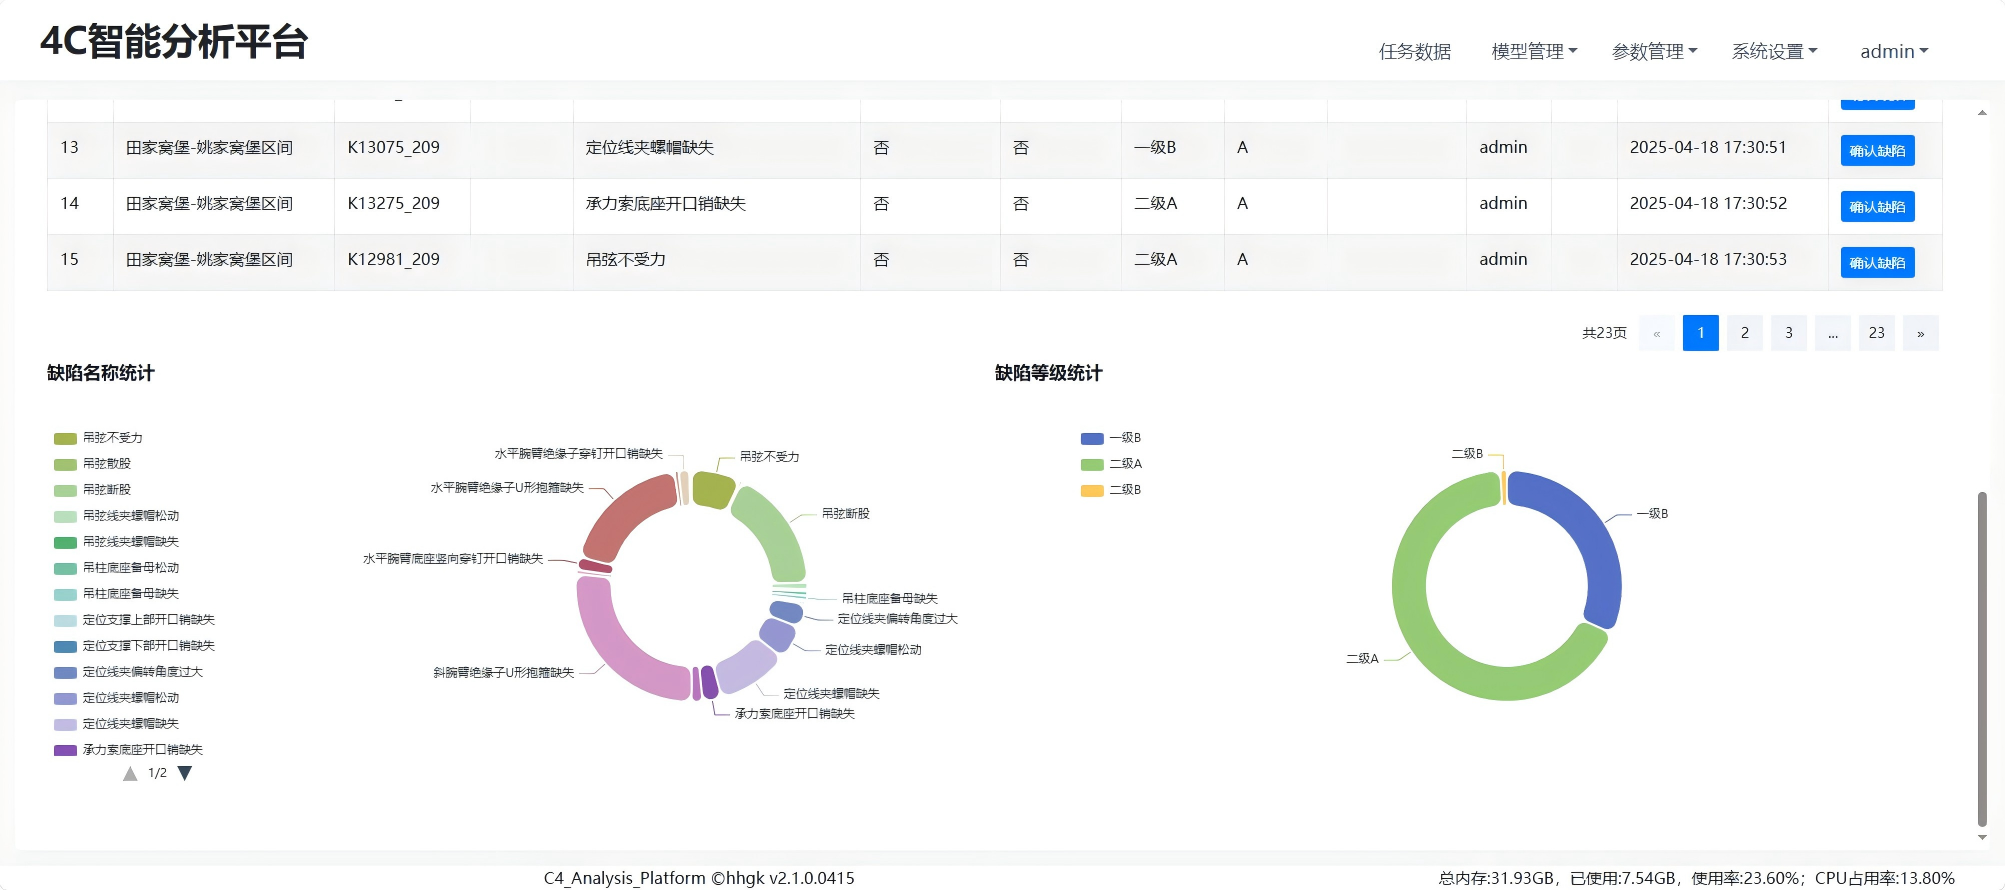The image size is (2005, 890).
Task: Expand the 系统设置 dropdown menu
Action: tap(1774, 51)
